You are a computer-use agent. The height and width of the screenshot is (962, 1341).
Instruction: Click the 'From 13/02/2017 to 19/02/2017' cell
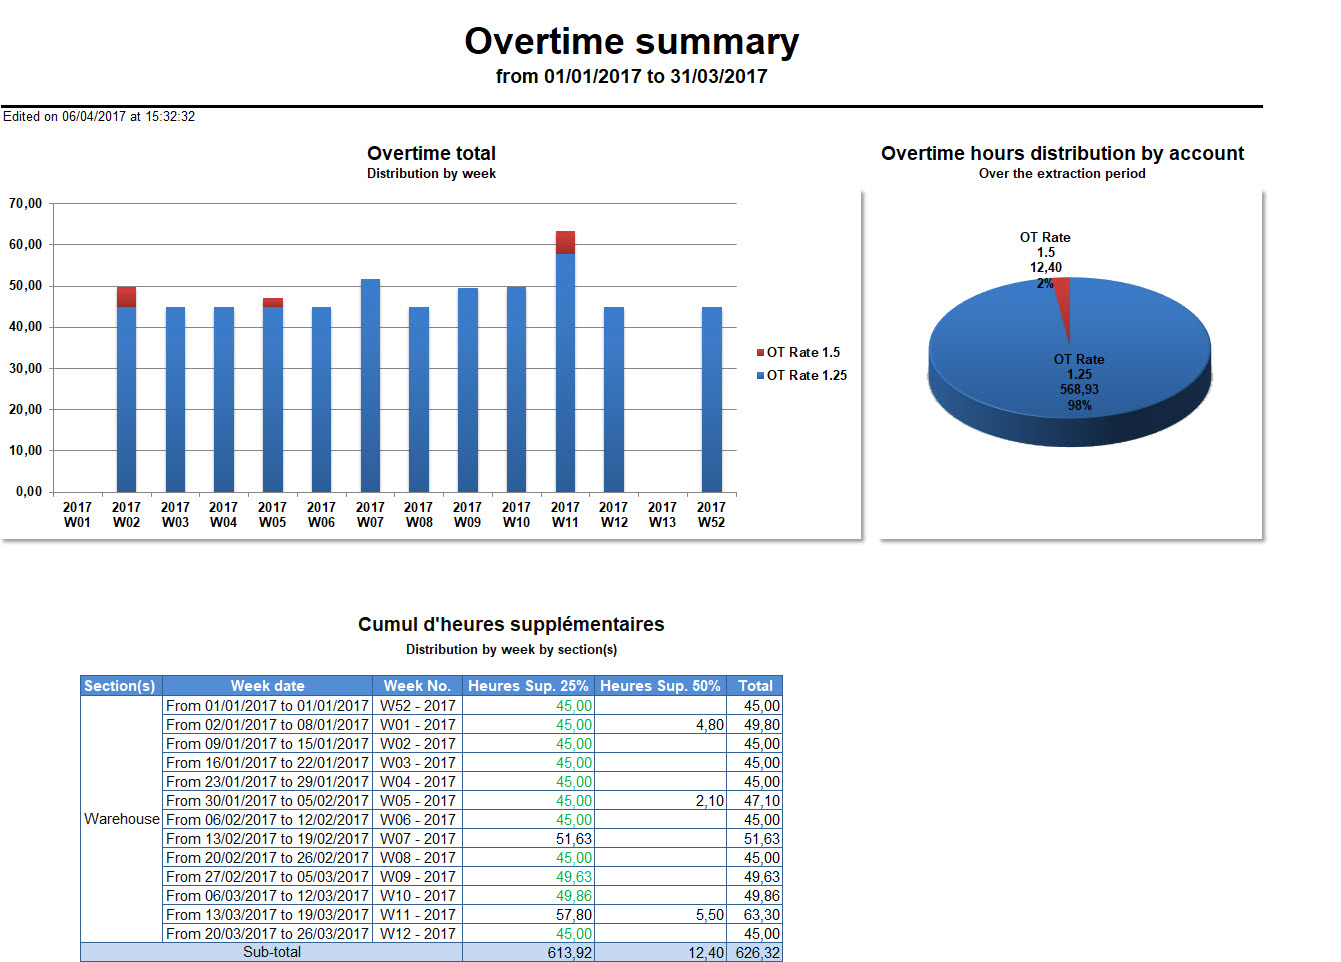pyautogui.click(x=267, y=839)
